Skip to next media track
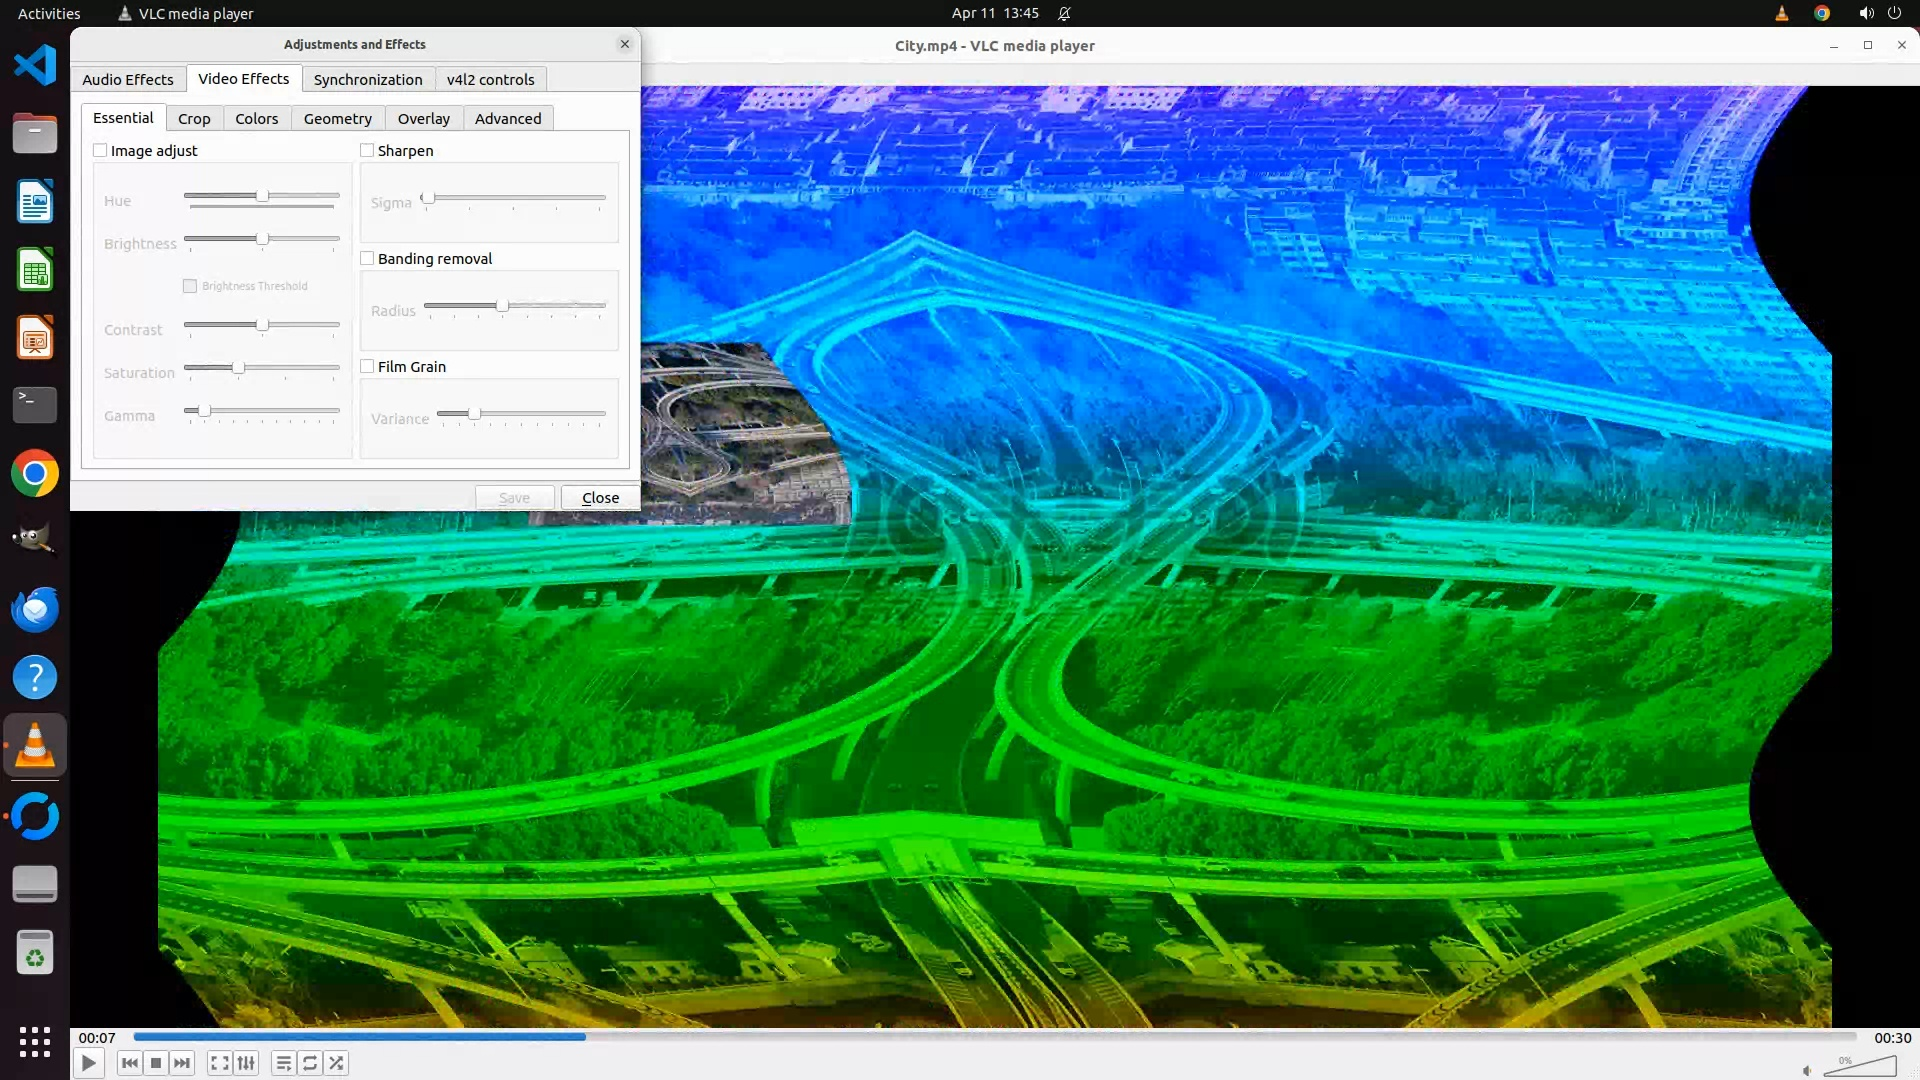 coord(182,1063)
